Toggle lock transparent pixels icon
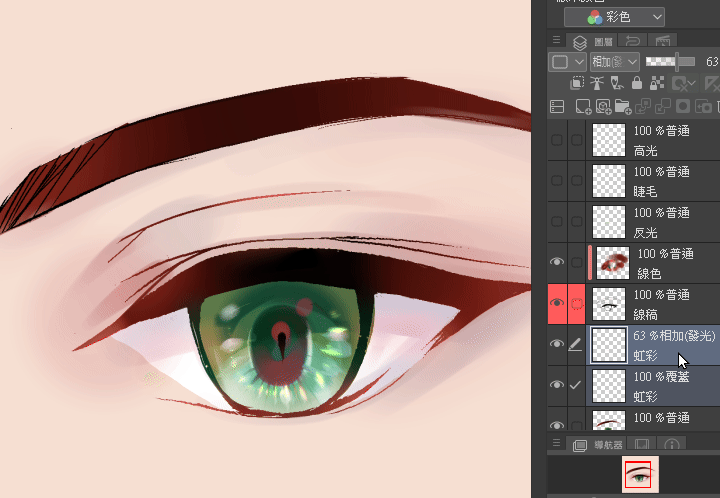The width and height of the screenshot is (720, 498). [x=657, y=83]
